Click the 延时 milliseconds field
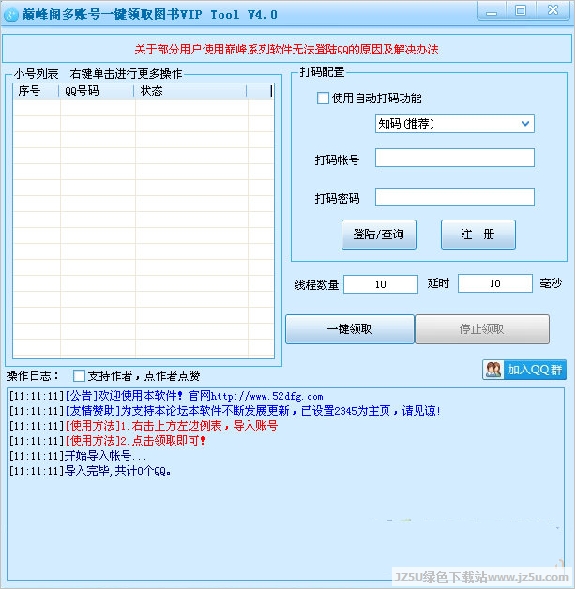Screen dimensions: 575x589 click(x=495, y=283)
